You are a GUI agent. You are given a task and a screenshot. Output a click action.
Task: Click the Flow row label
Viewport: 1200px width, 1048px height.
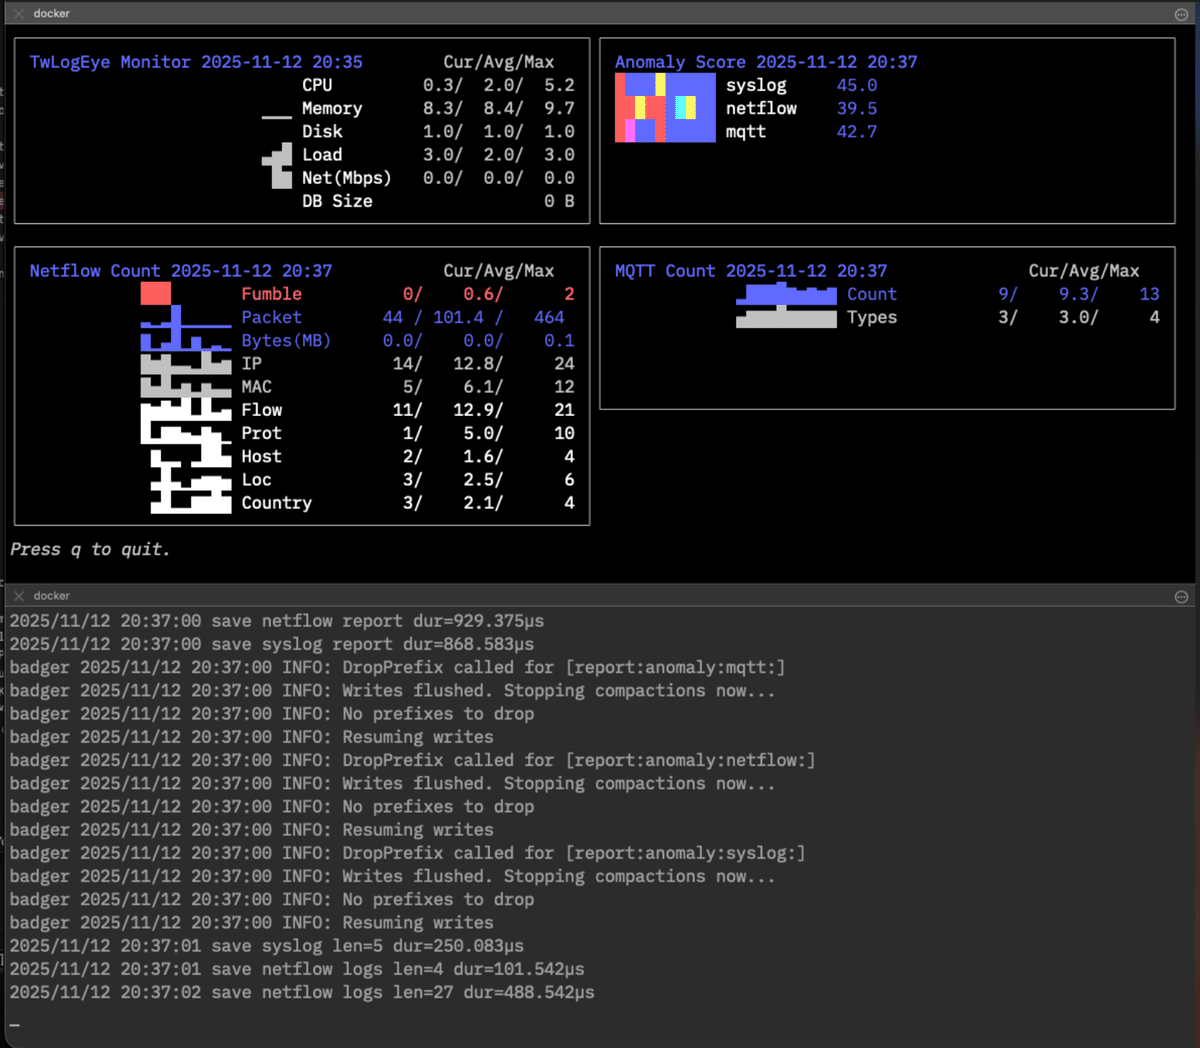261,410
